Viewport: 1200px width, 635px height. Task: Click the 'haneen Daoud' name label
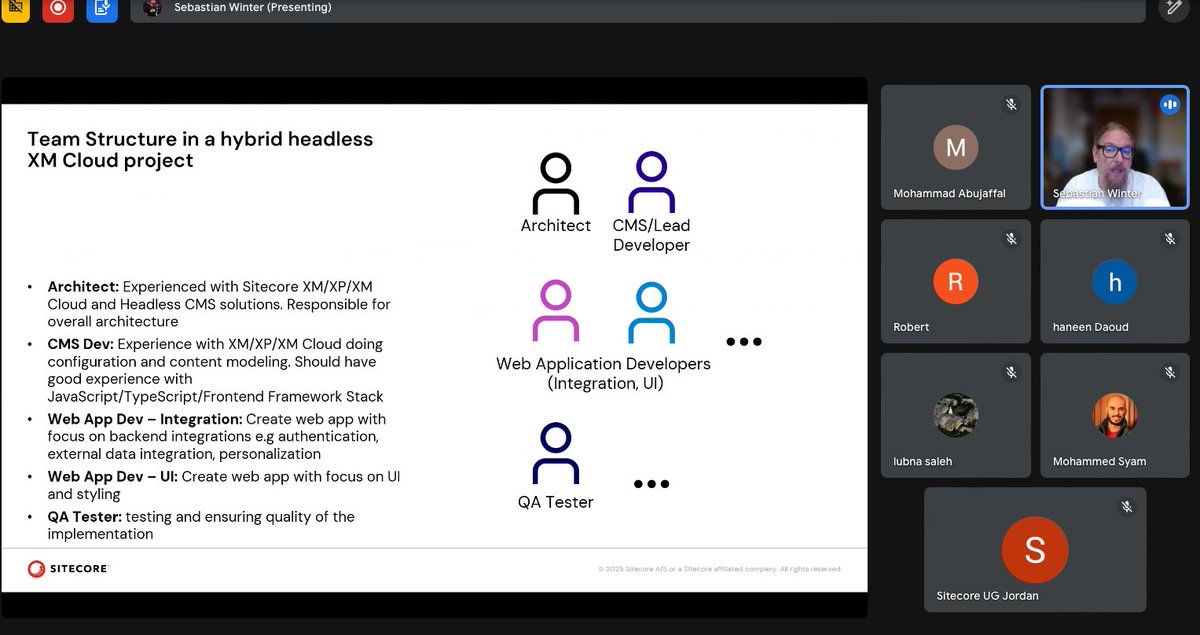1090,327
